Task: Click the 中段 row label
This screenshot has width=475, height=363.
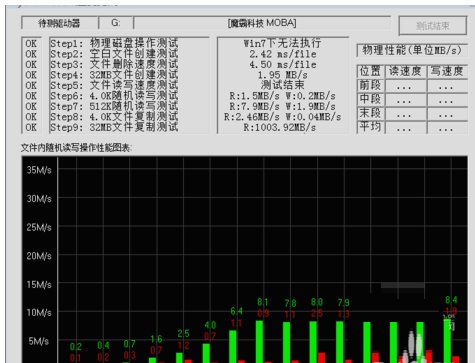Action: tap(370, 99)
